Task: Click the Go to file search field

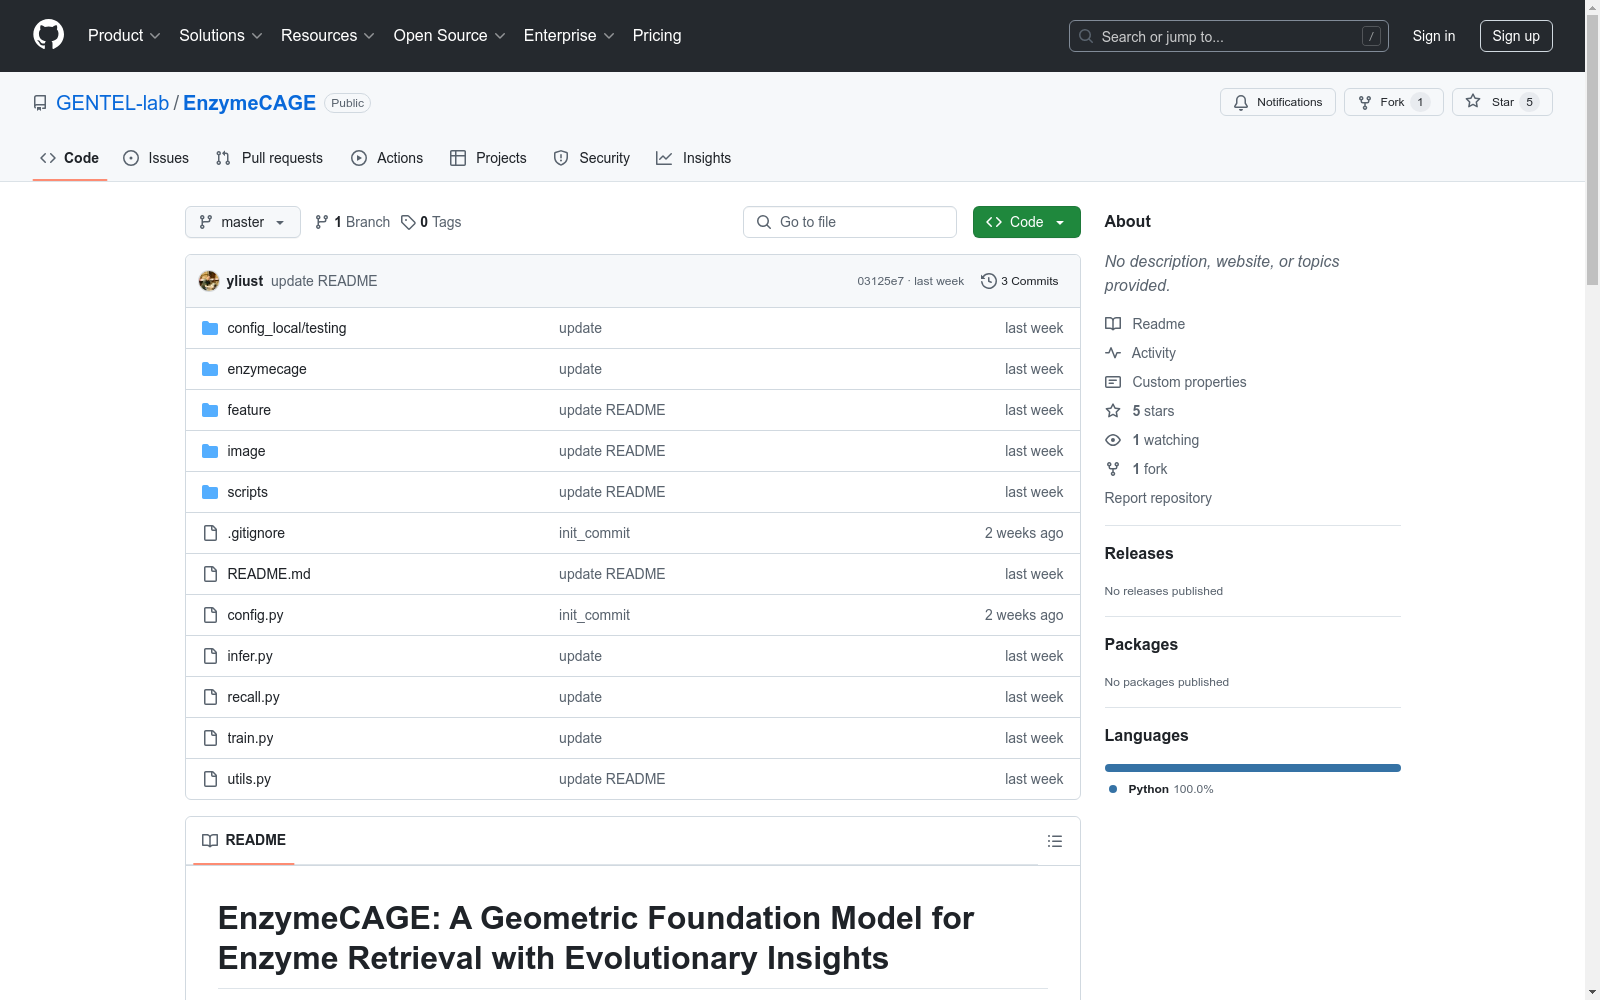Action: [850, 222]
